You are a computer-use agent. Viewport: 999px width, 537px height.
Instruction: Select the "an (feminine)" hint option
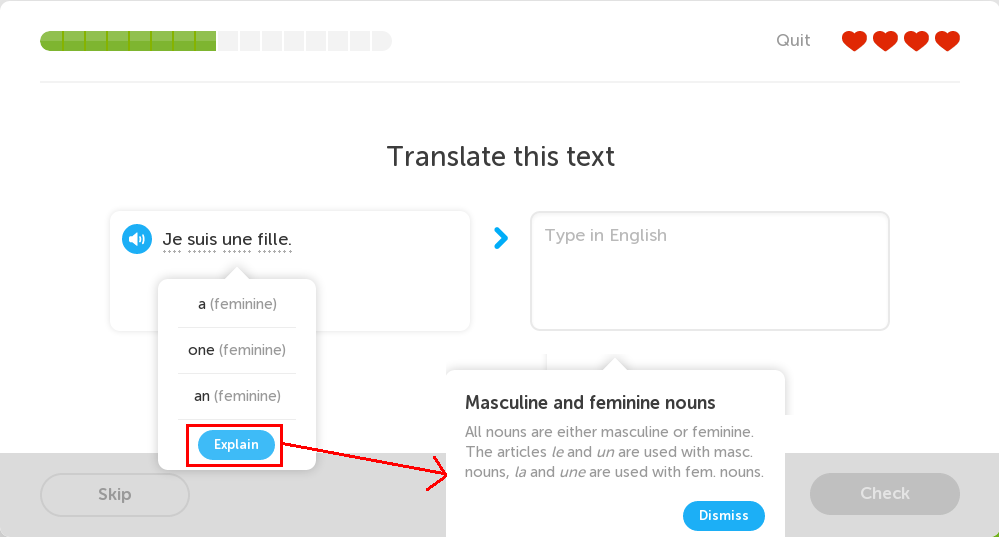tap(237, 396)
